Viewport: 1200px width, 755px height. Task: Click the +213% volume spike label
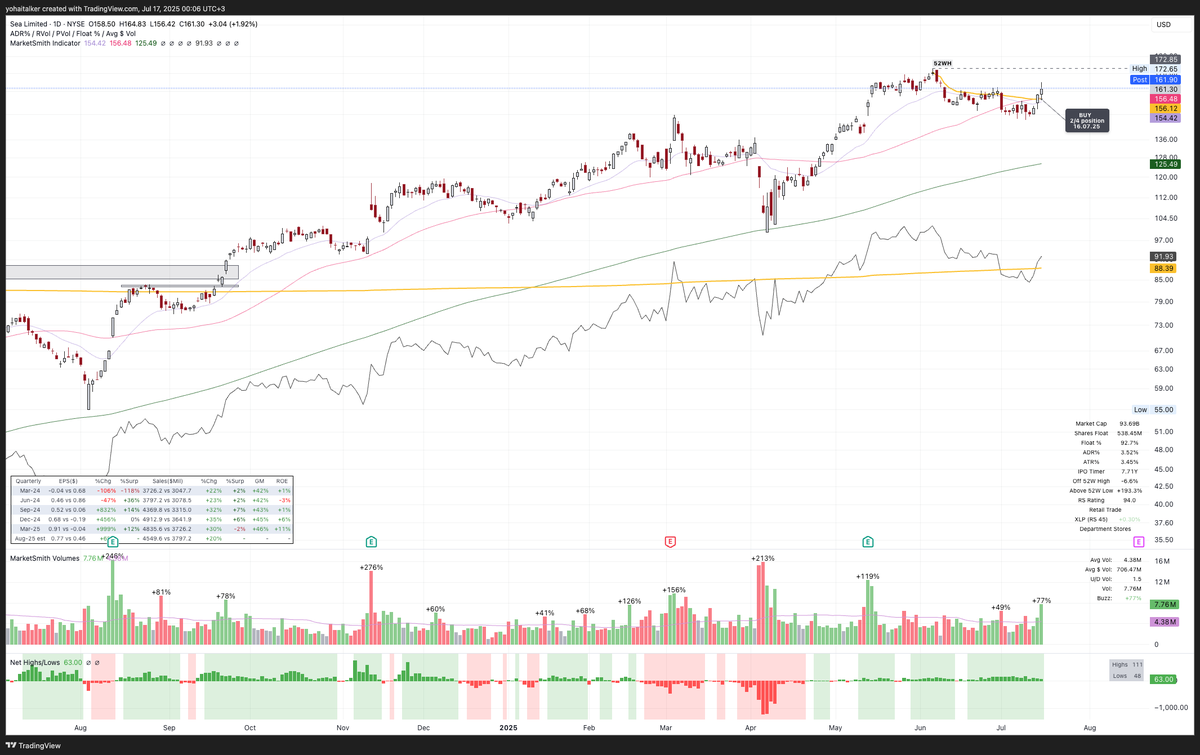coord(764,558)
